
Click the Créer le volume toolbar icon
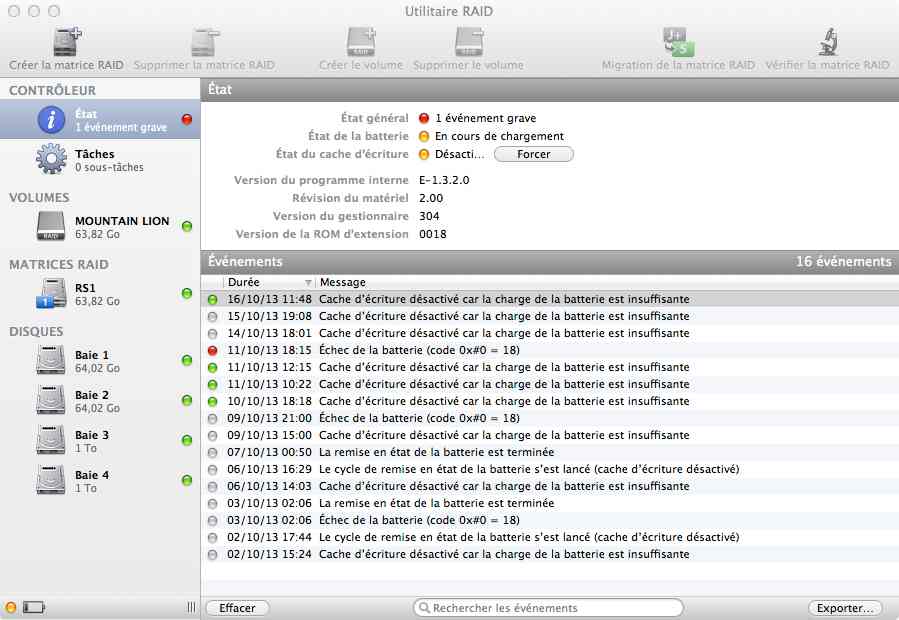pos(361,41)
